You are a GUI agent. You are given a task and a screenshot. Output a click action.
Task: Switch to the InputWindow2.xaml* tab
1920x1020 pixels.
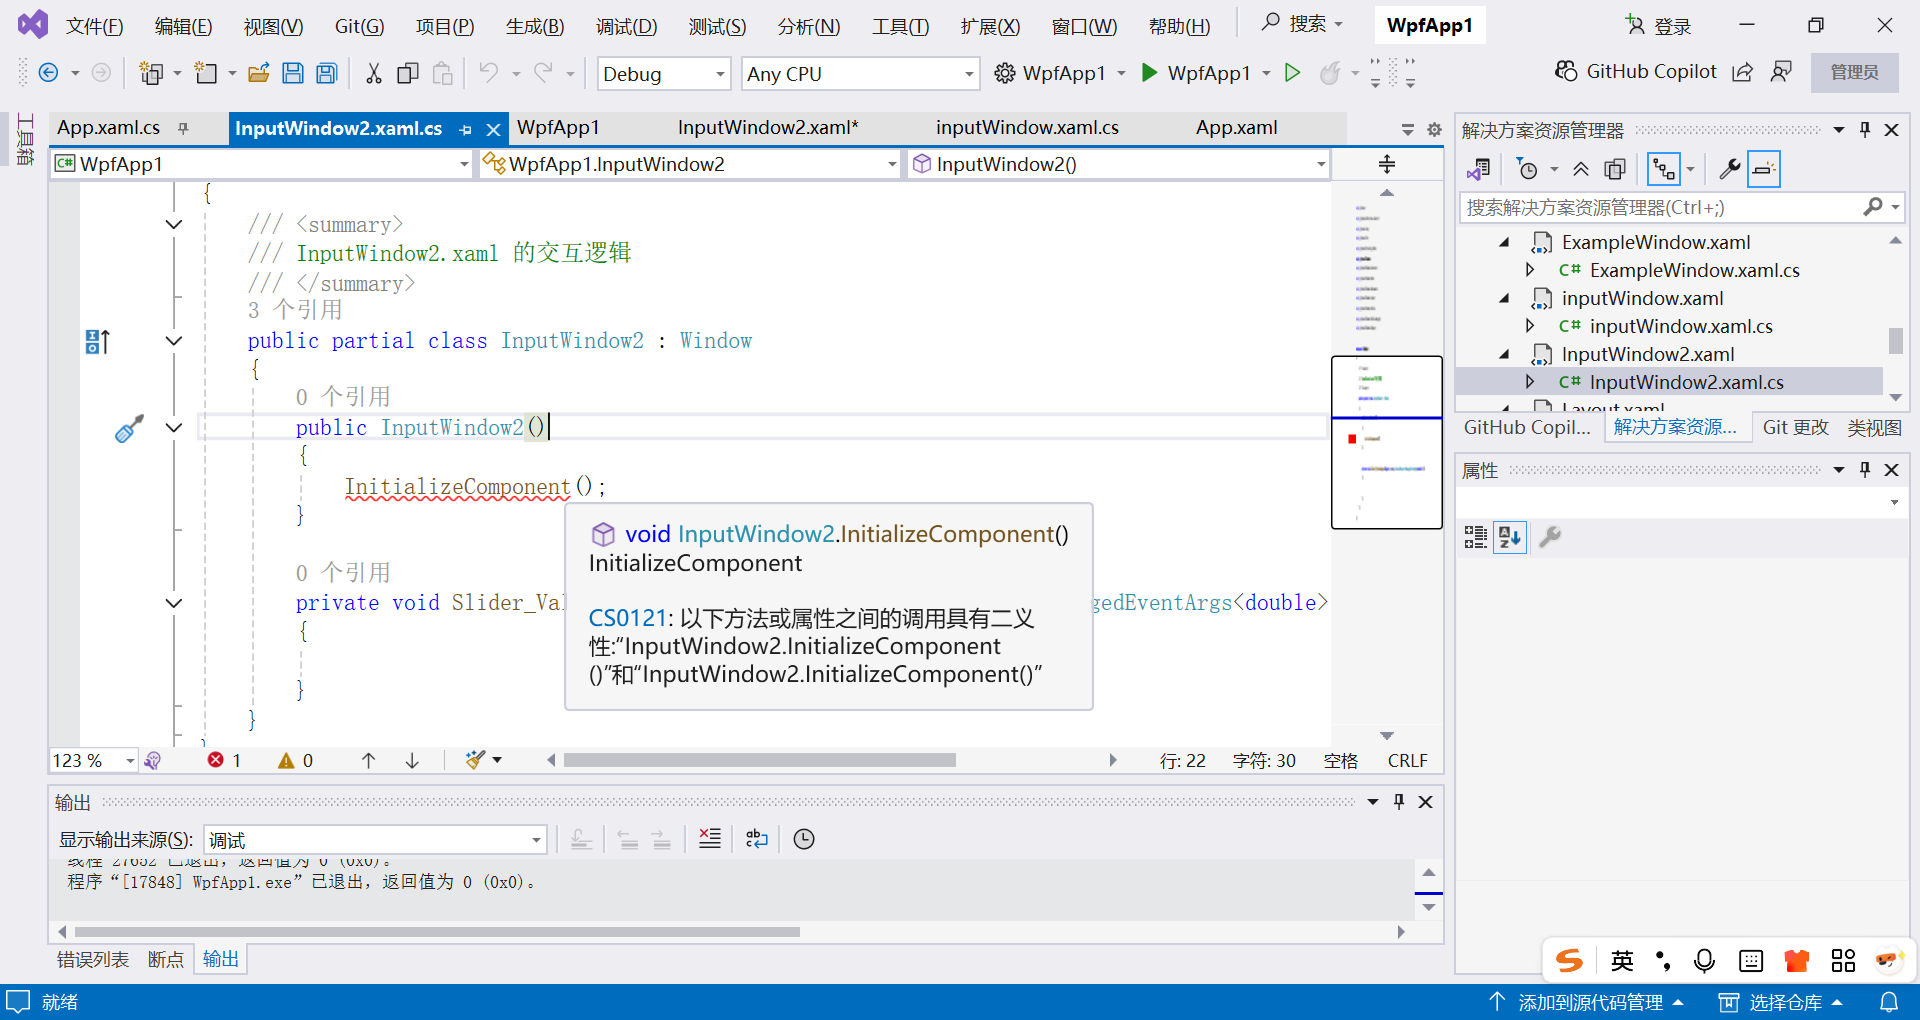pos(768,128)
